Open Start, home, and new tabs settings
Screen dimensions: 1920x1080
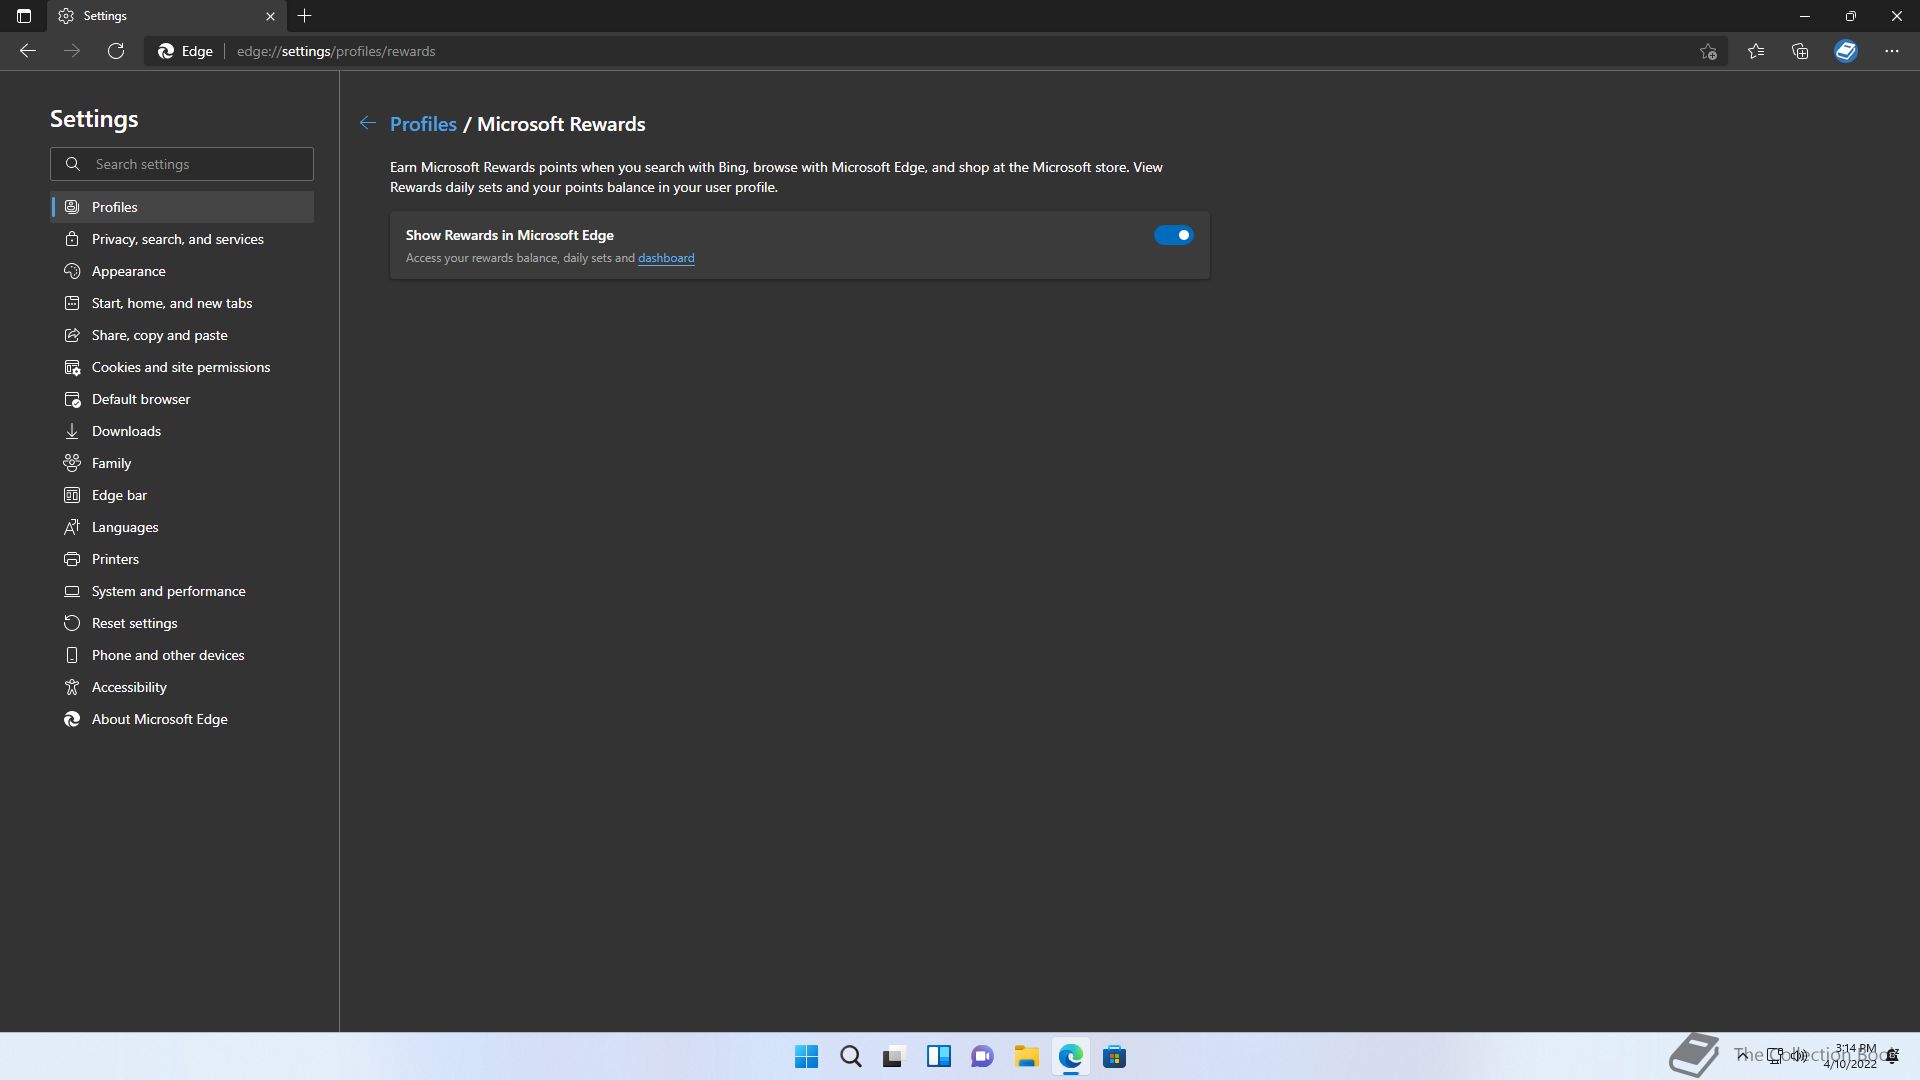click(182, 303)
